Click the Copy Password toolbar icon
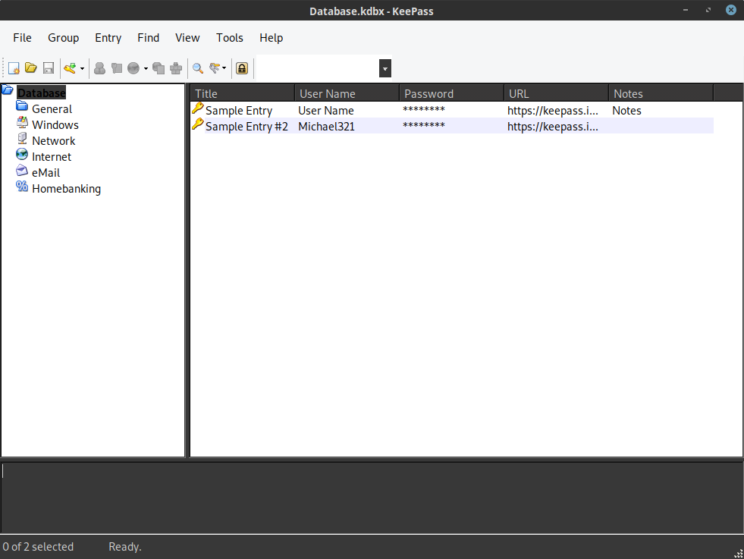Screen dimensions: 744x559 (116, 68)
